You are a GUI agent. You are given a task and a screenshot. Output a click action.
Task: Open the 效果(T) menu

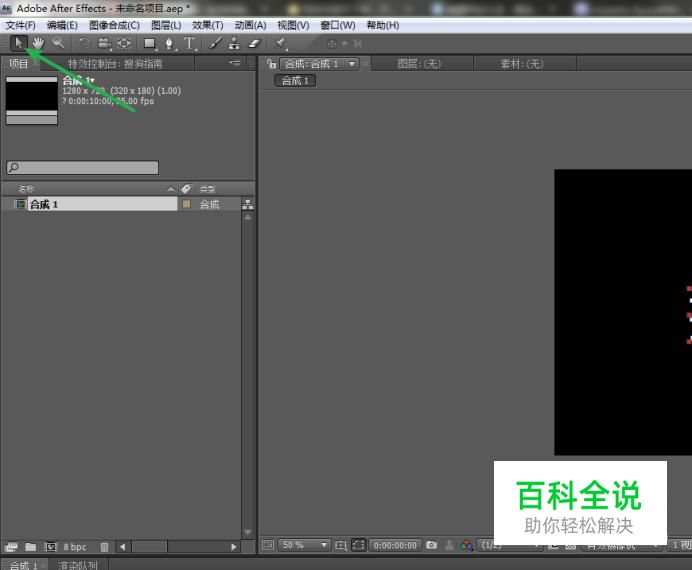[x=207, y=26]
